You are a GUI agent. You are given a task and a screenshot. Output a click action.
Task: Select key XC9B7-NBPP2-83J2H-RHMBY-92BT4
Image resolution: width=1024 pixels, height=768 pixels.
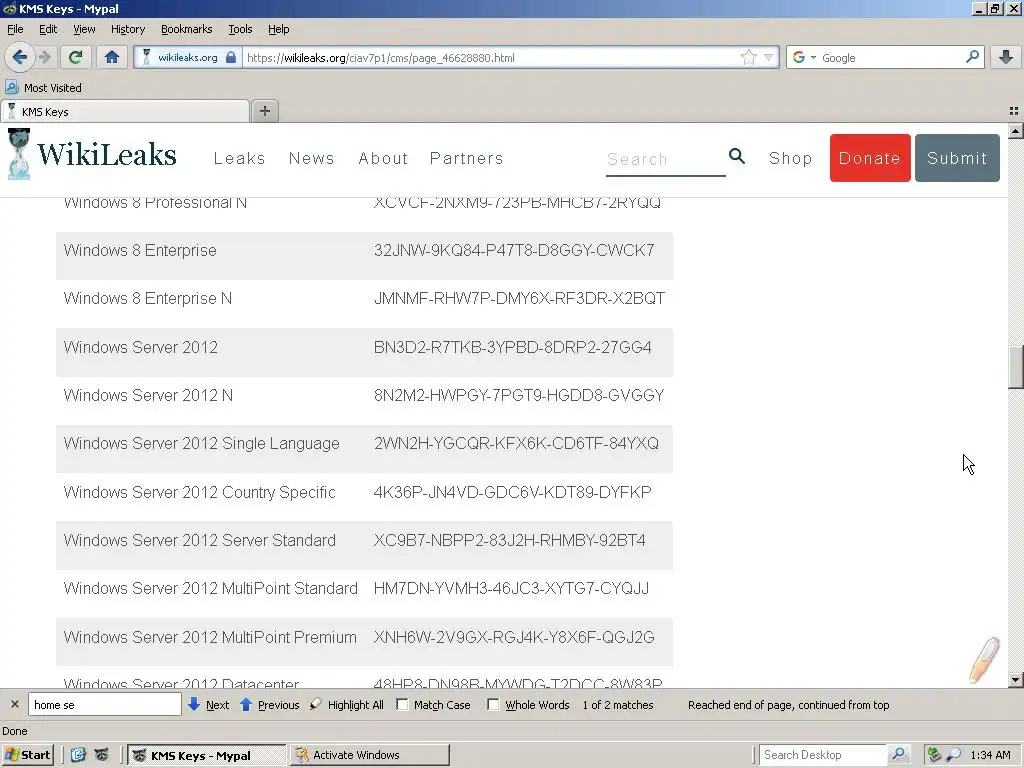pyautogui.click(x=509, y=540)
